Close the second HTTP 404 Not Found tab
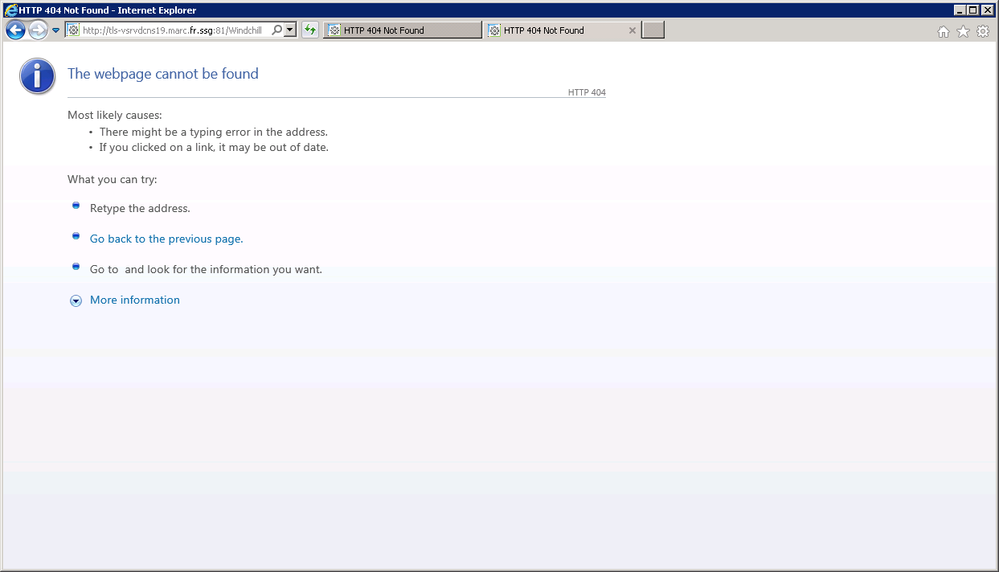Viewport: 999px width, 572px height. (632, 31)
